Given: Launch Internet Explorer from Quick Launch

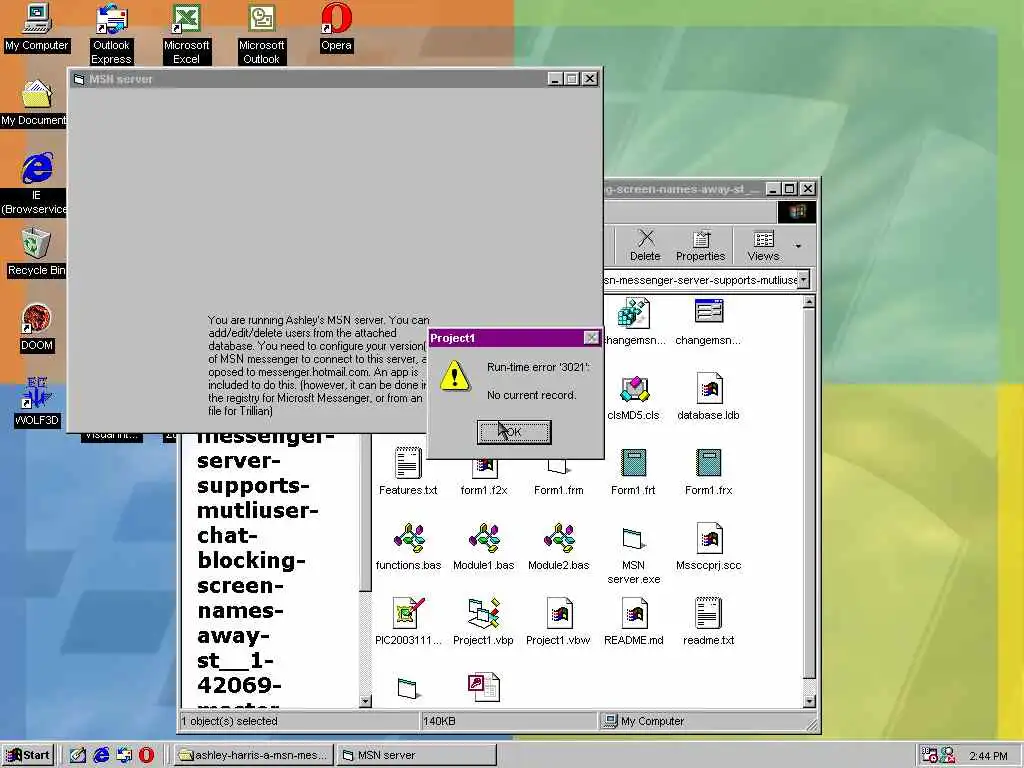Looking at the screenshot, I should [x=101, y=755].
